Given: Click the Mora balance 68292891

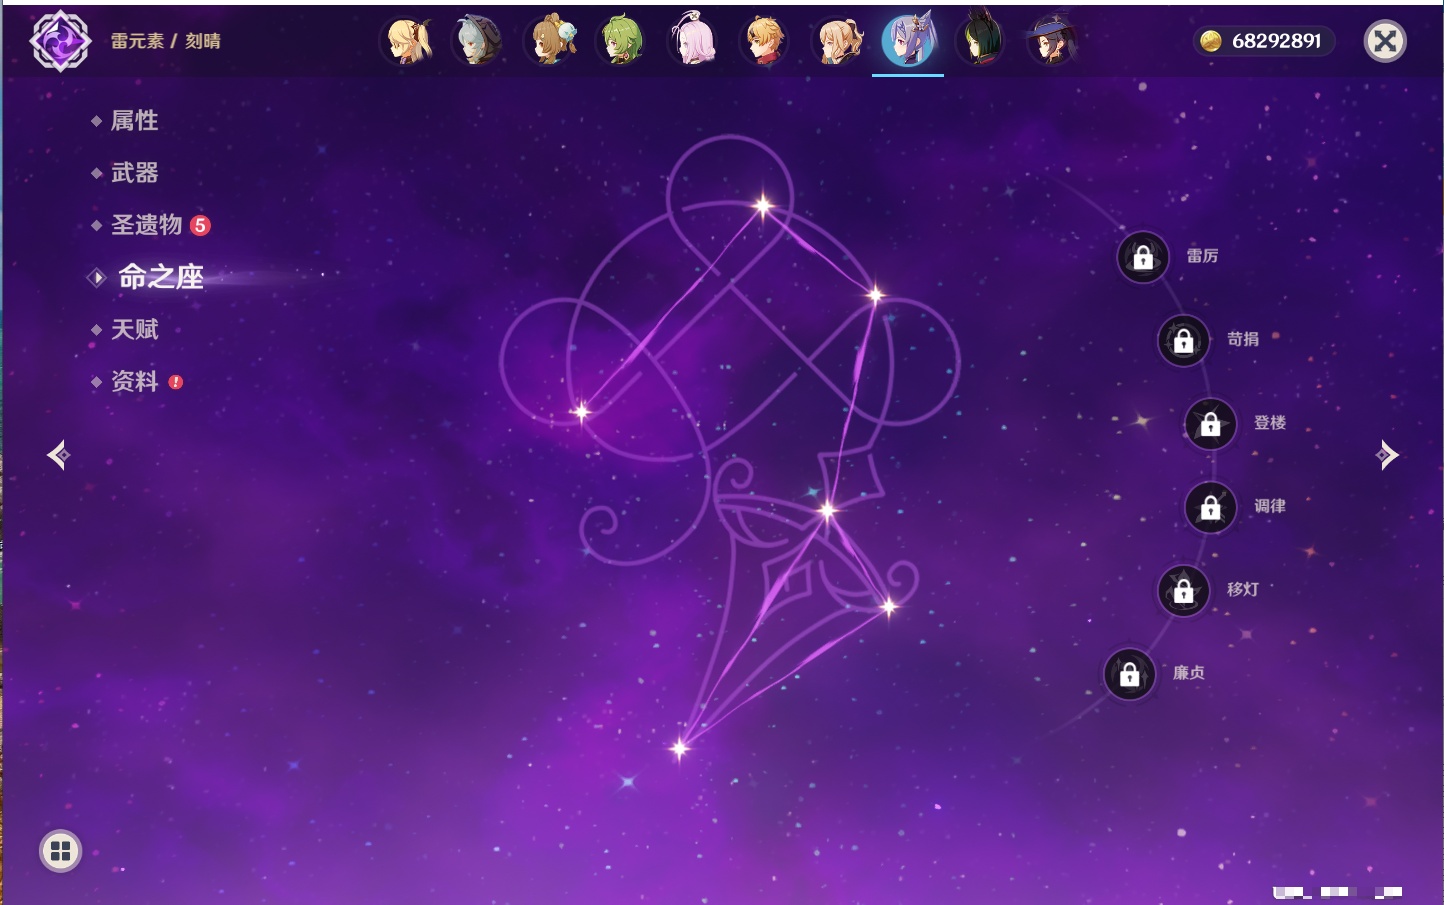Looking at the screenshot, I should [1264, 41].
